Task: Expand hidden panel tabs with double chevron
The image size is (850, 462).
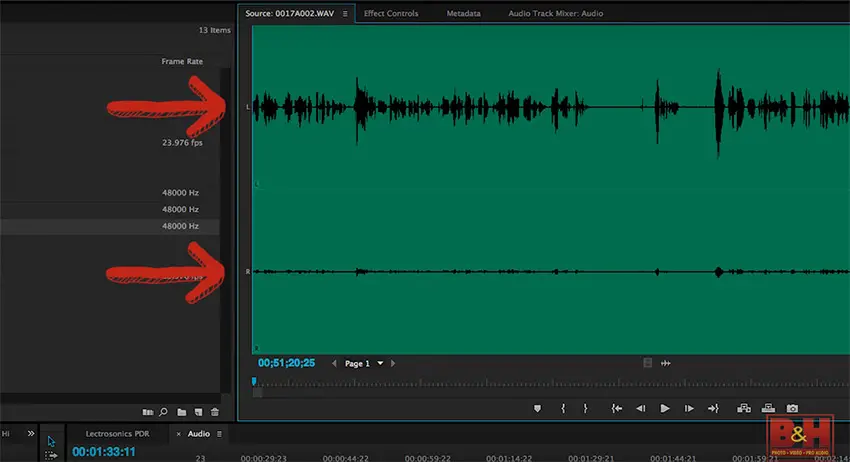Action: point(31,433)
